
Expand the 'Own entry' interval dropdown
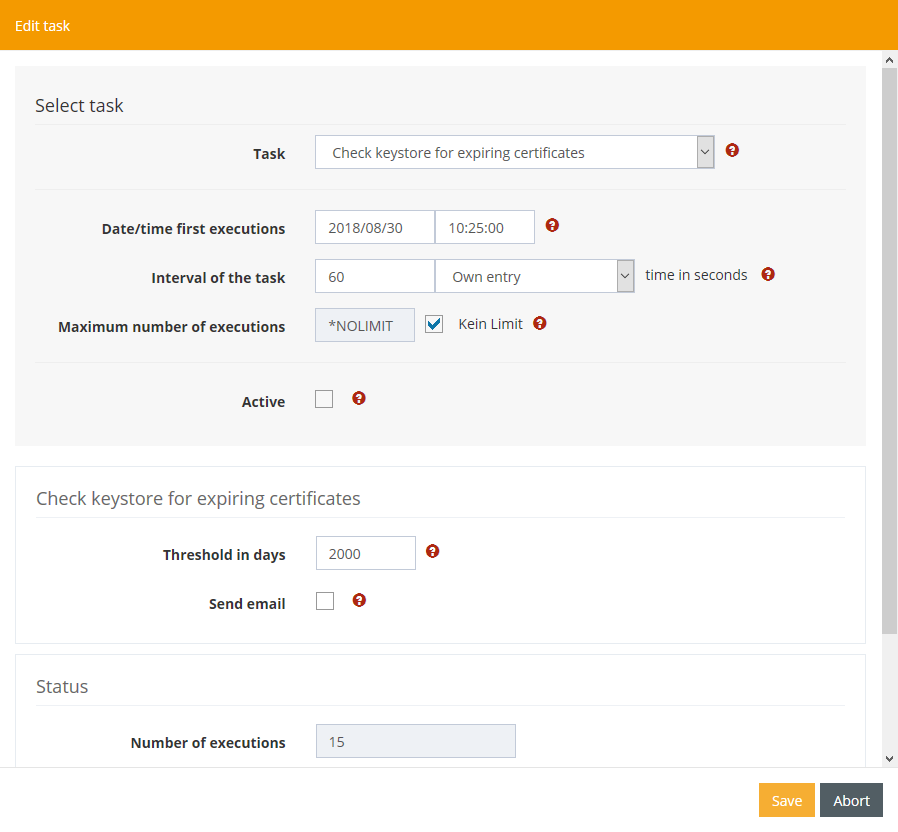534,277
